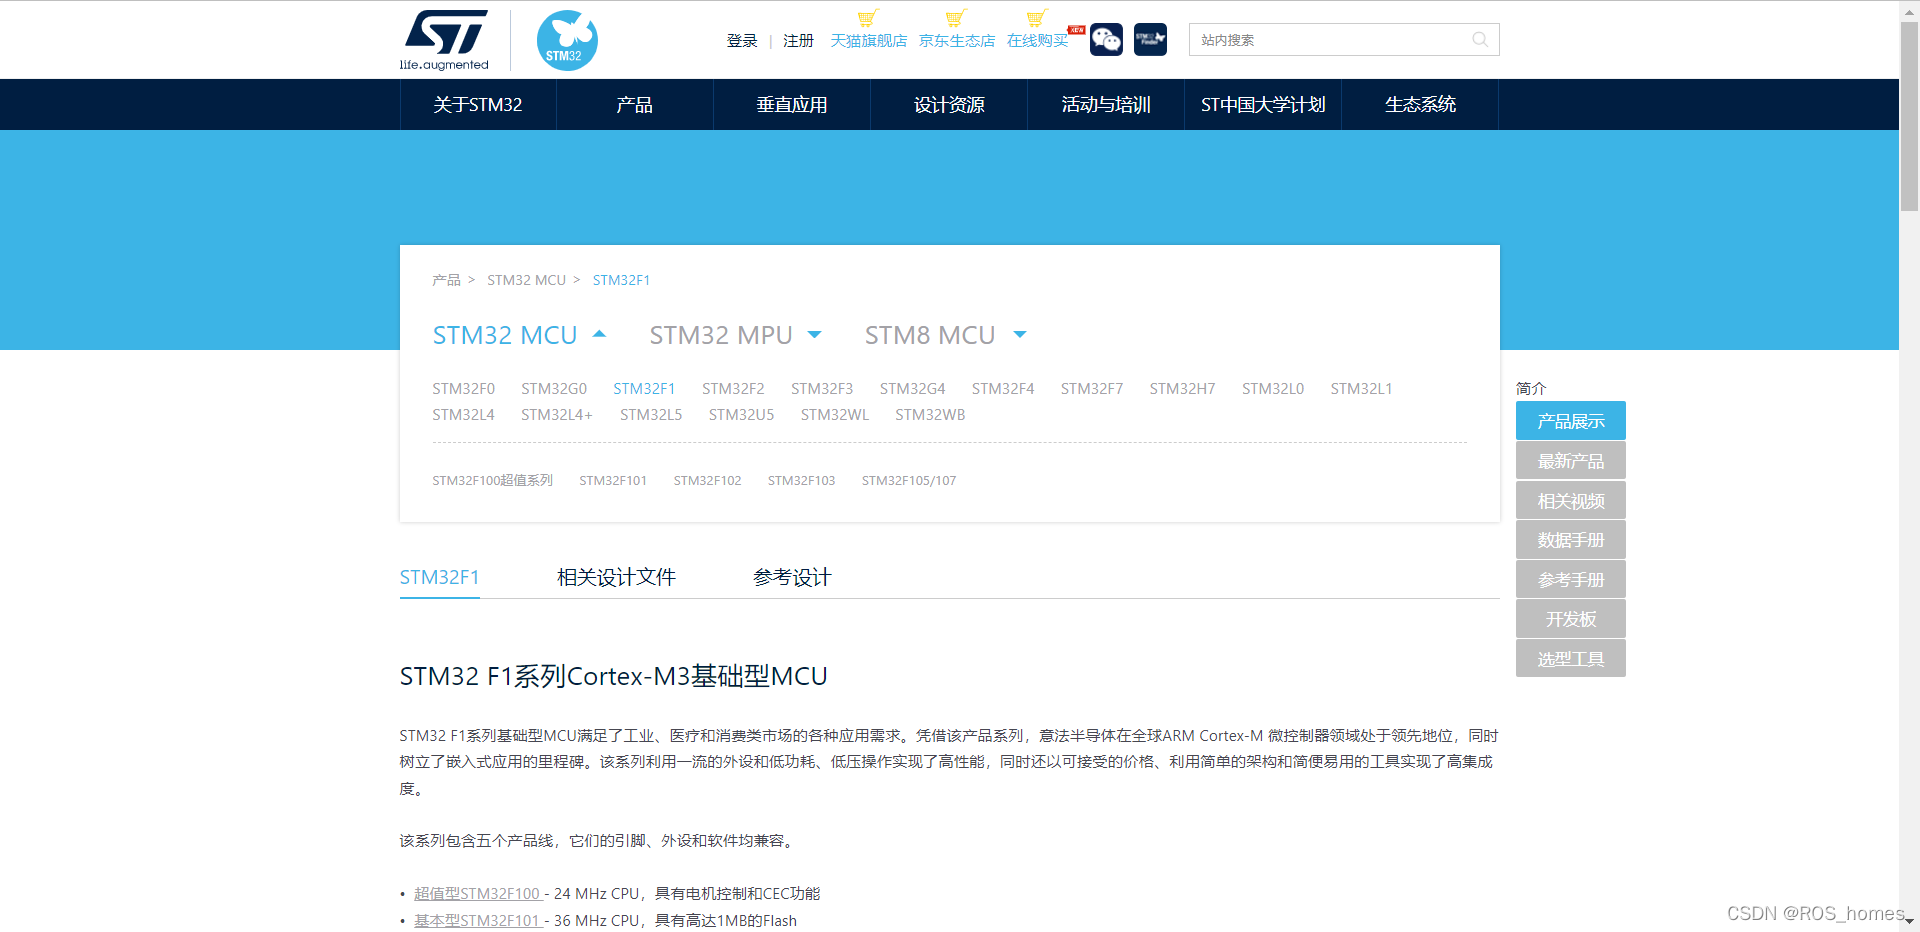
Task: Open the 垂直应用 menu
Action: coord(792,105)
